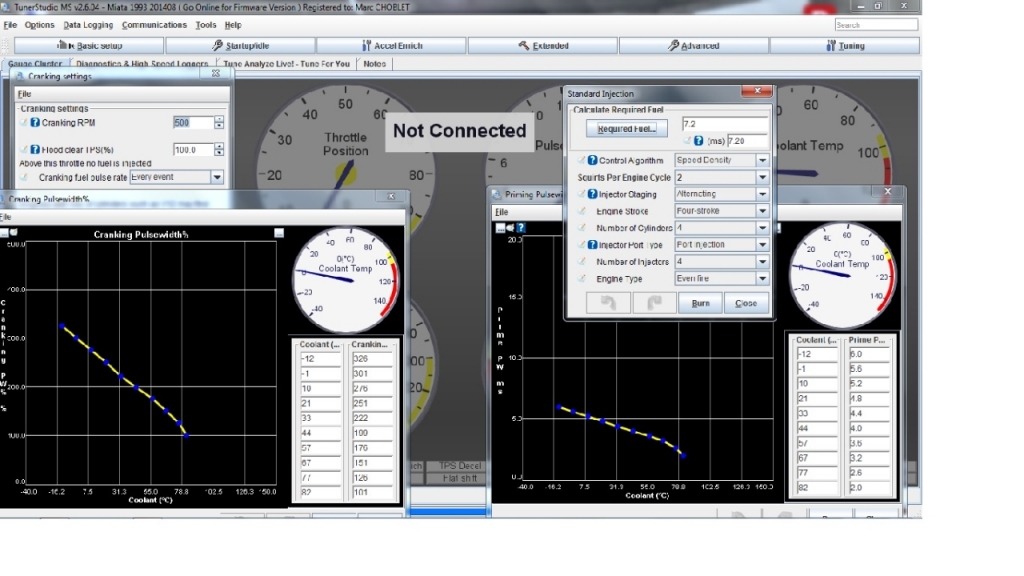Open Advanced toolbar menu

(694, 46)
